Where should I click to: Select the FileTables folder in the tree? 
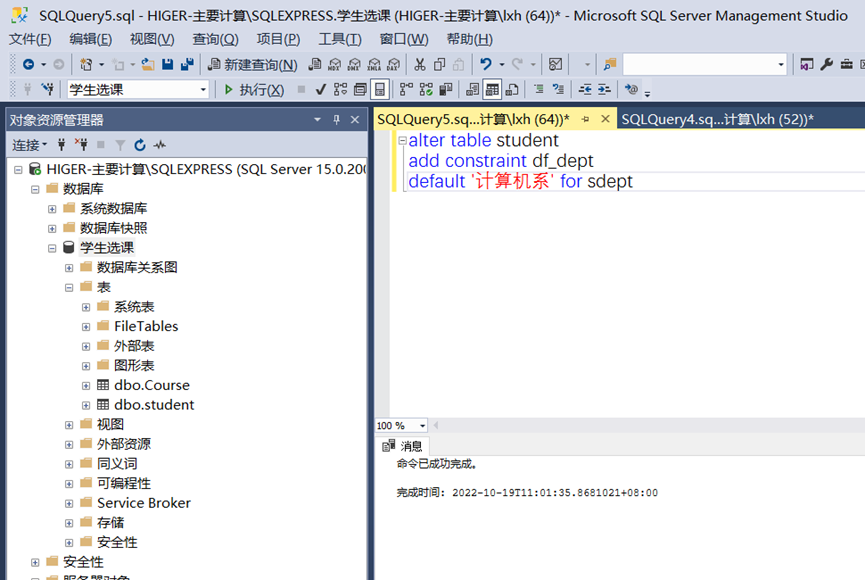tap(146, 327)
